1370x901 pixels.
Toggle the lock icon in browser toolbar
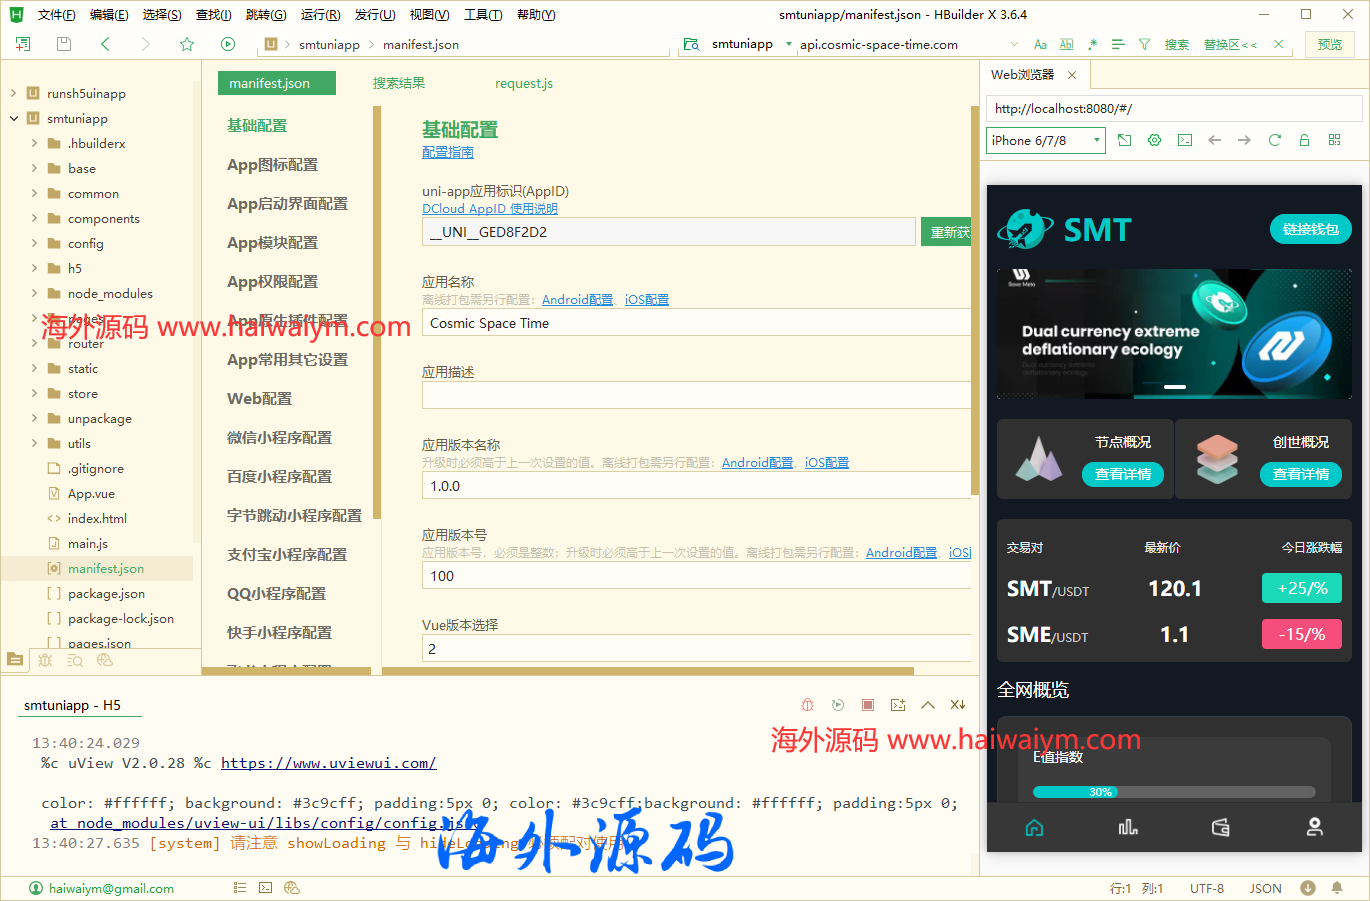[1304, 140]
